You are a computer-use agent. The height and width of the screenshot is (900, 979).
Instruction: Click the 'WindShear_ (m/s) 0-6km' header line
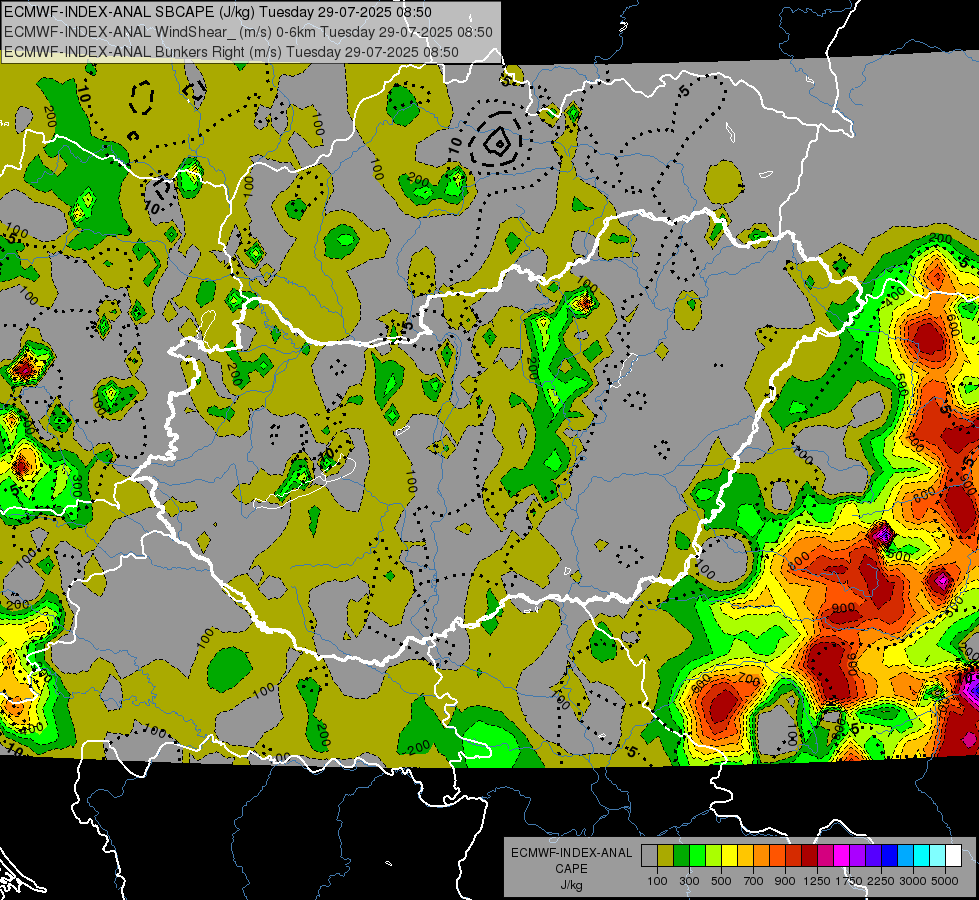point(248,32)
